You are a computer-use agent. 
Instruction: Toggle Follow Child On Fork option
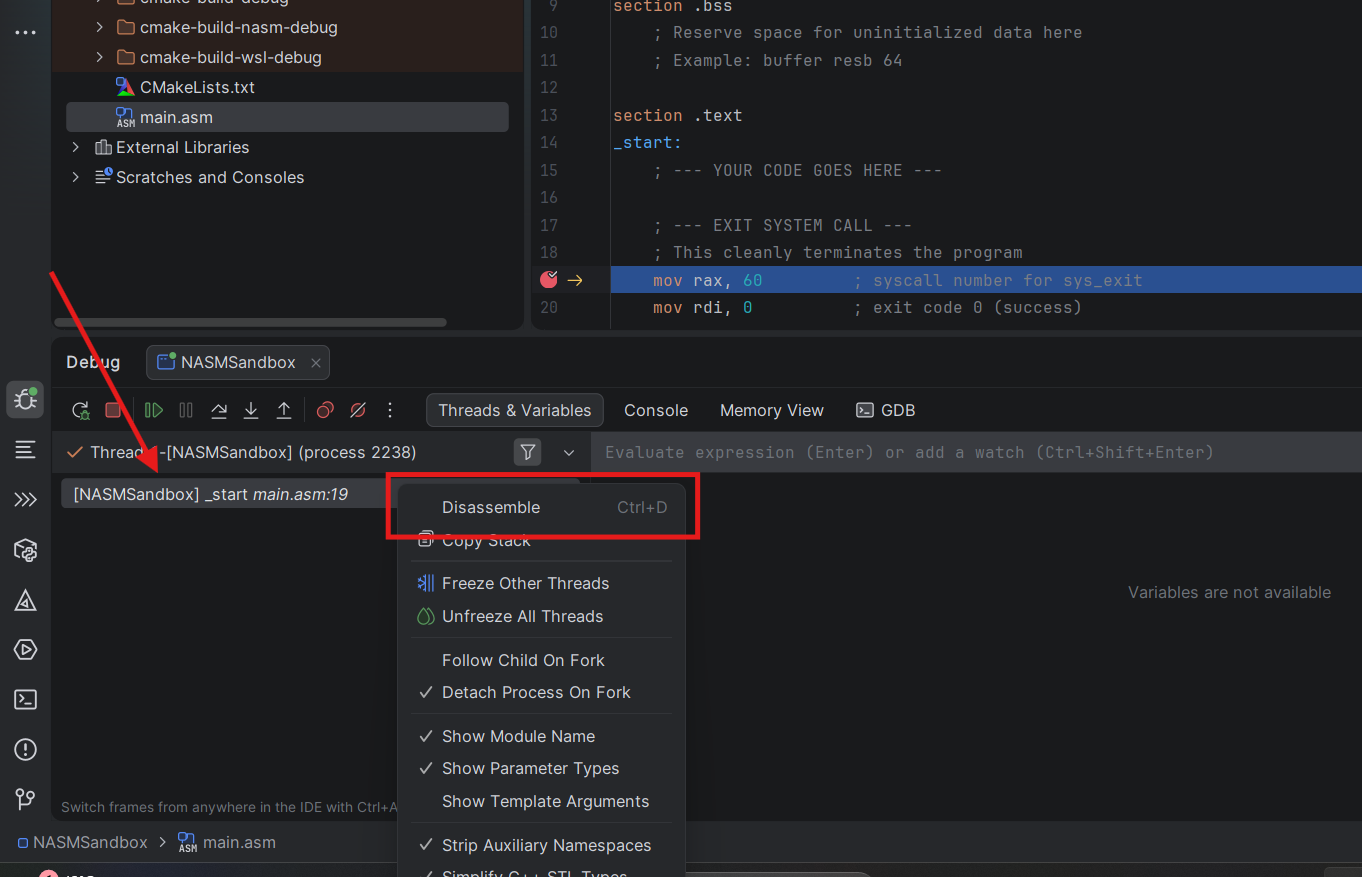pyautogui.click(x=541, y=660)
